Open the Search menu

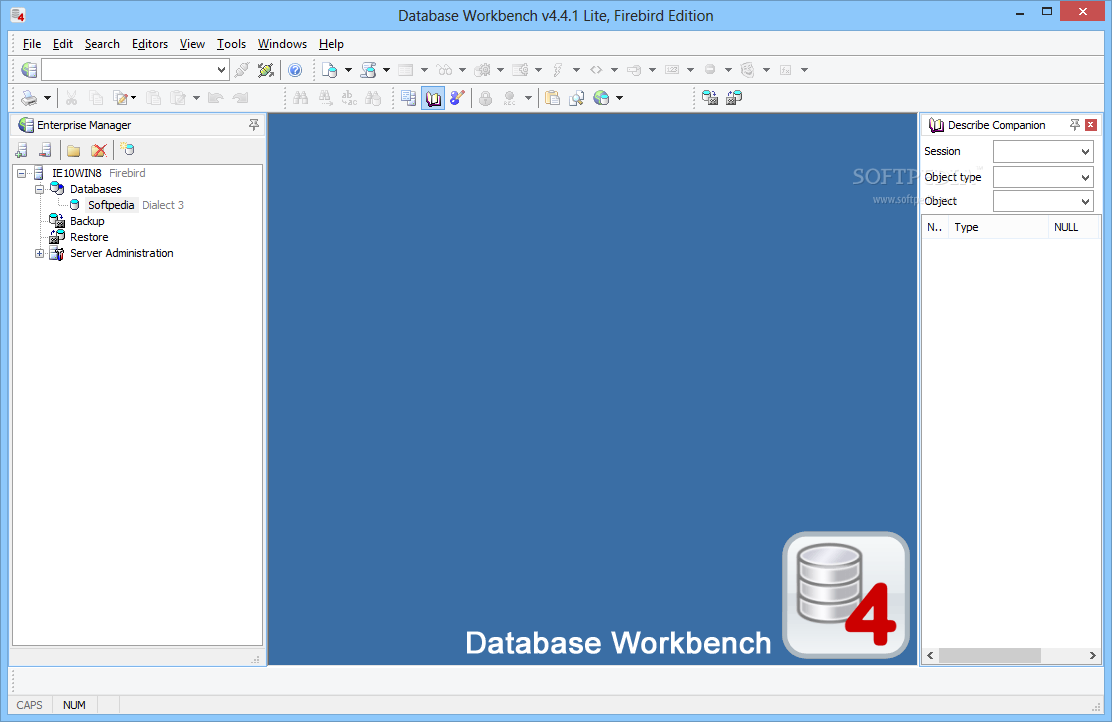[x=102, y=44]
